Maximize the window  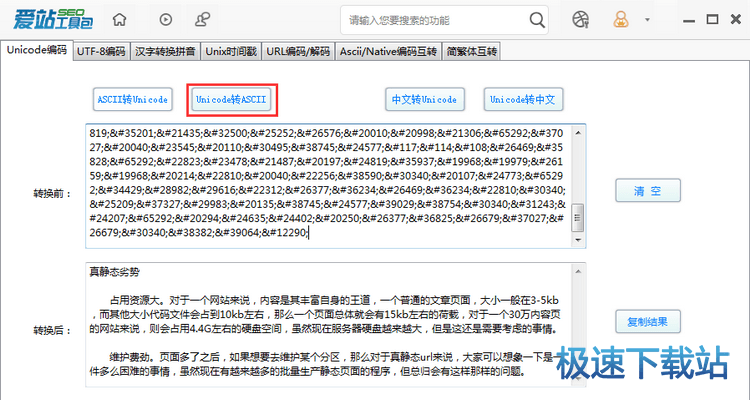pyautogui.click(x=713, y=20)
